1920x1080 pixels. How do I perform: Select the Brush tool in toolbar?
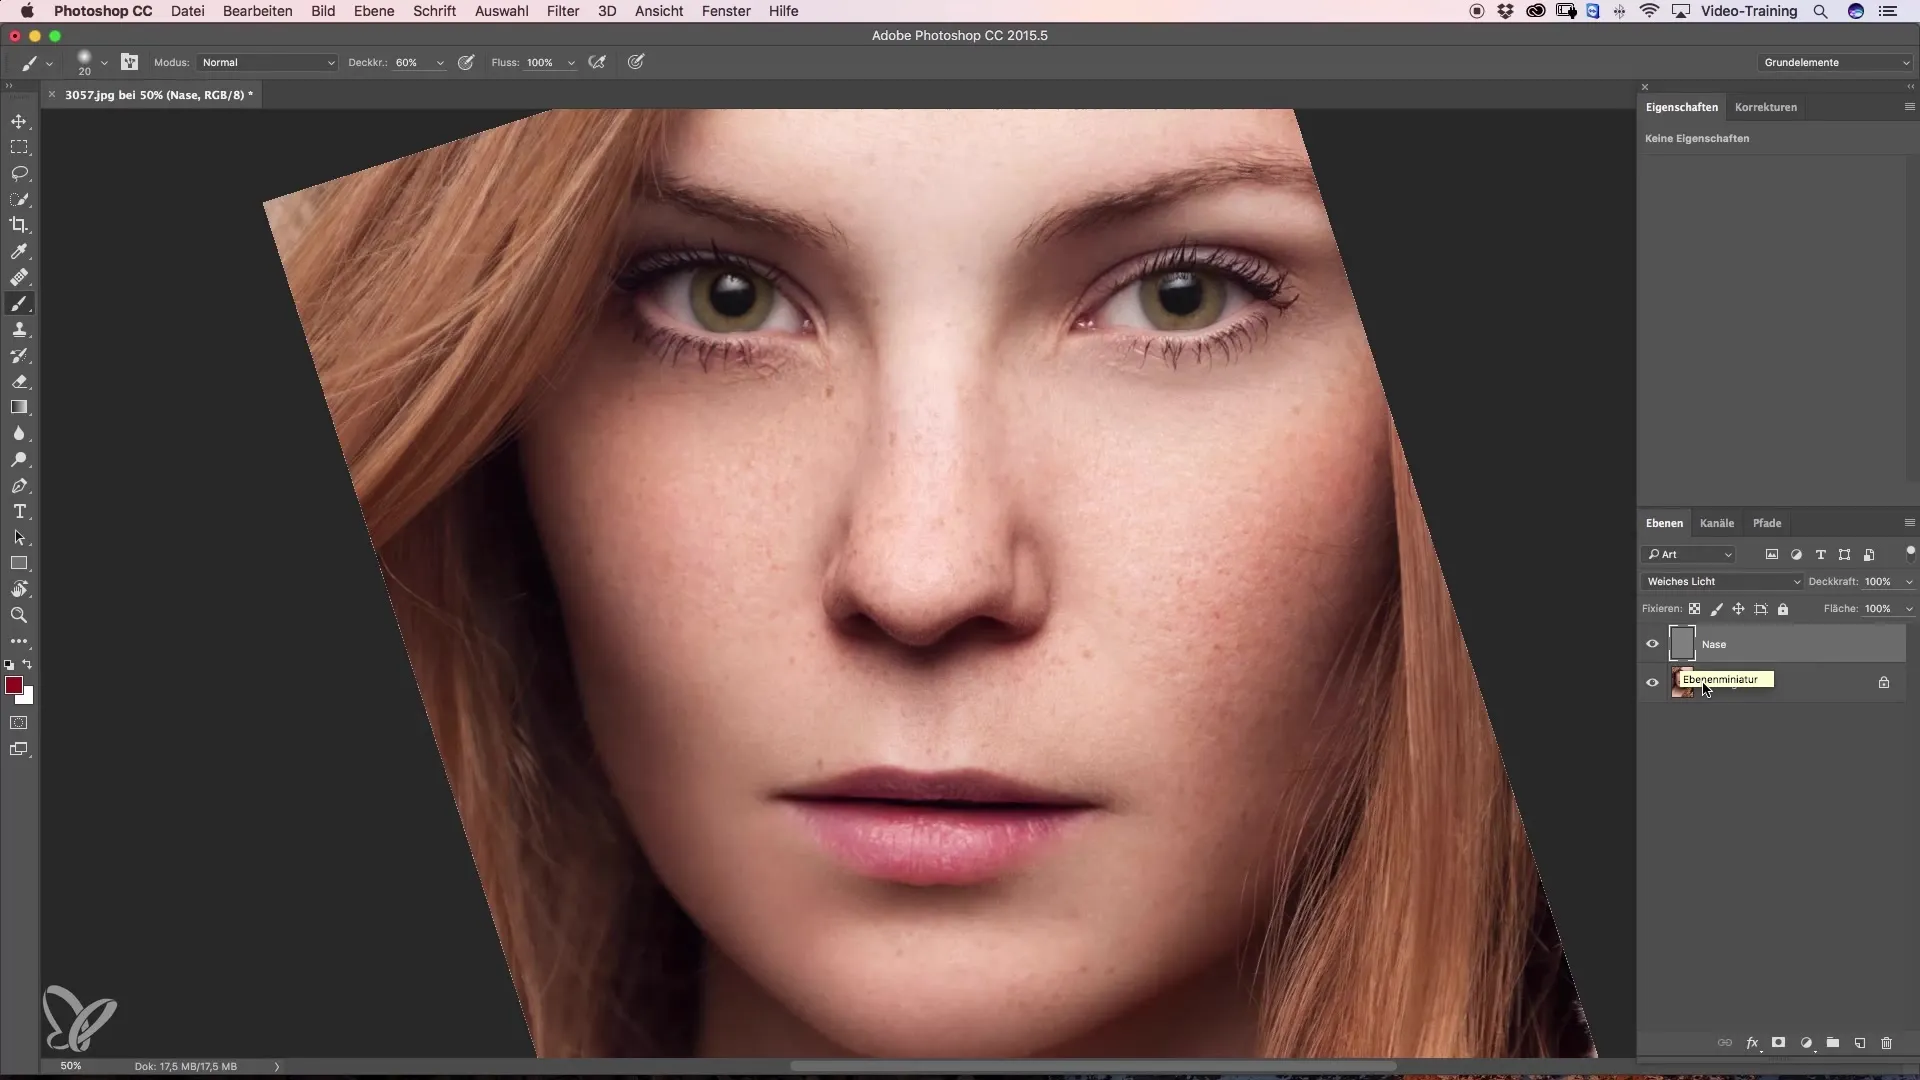coord(19,303)
